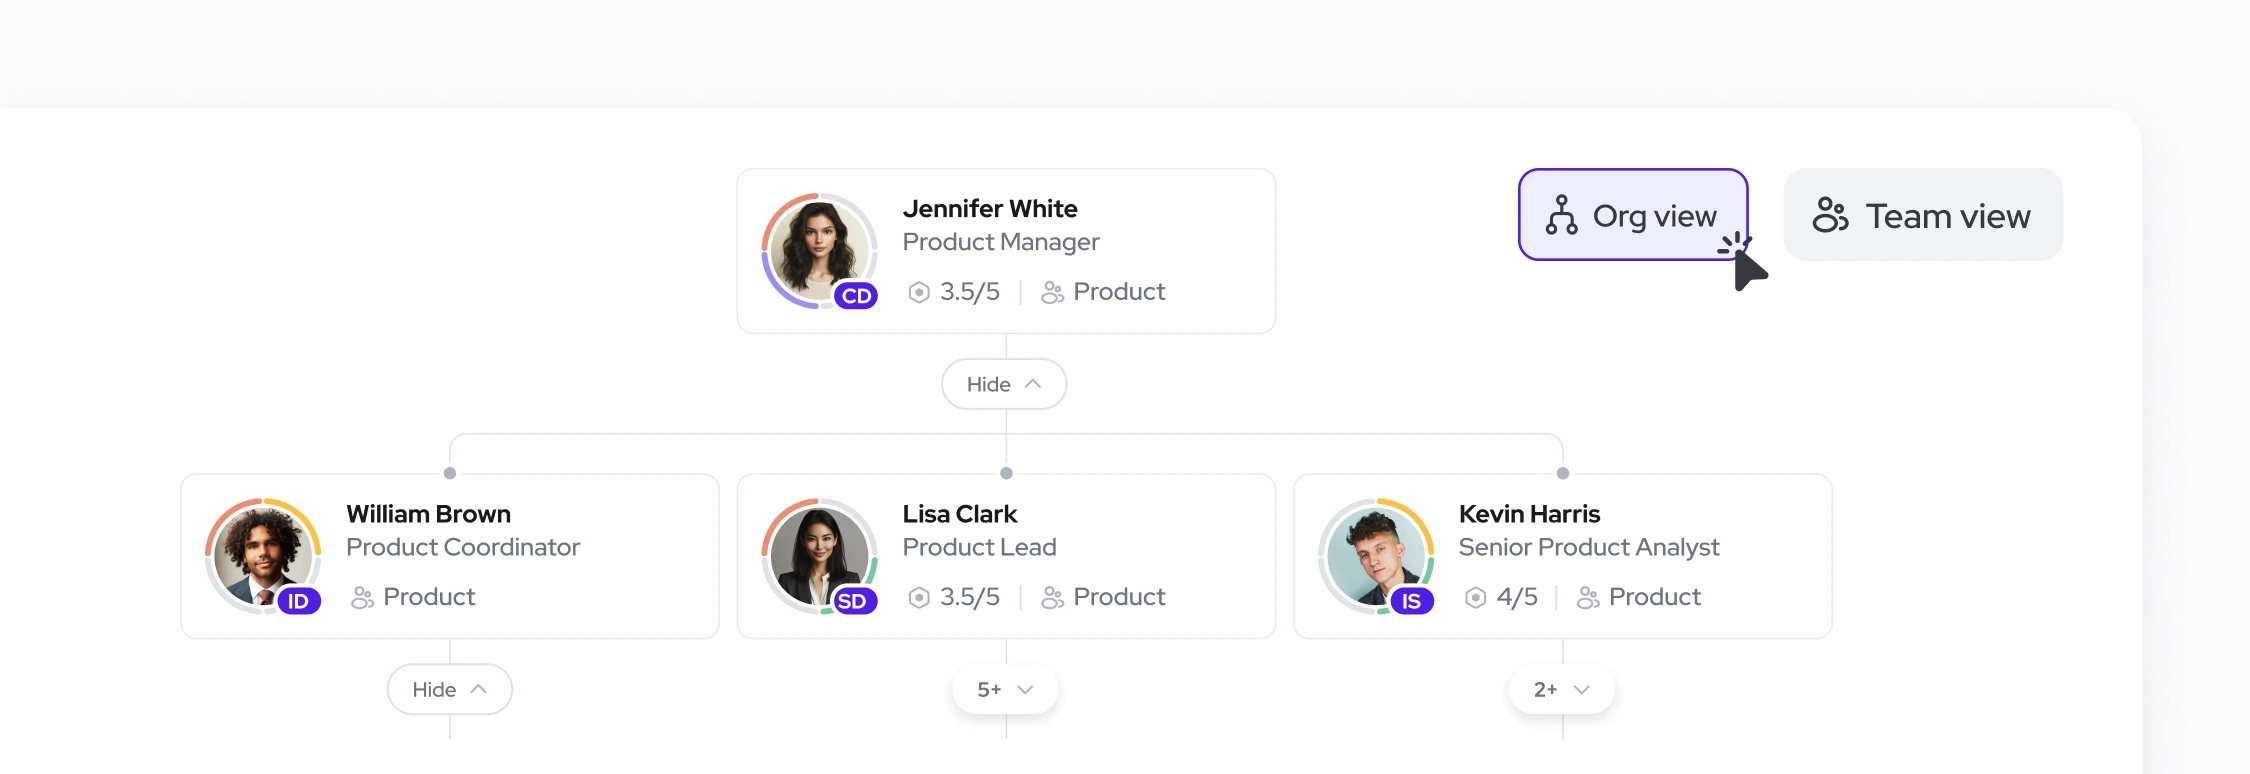The width and height of the screenshot is (2250, 774).
Task: Click the Team view people icon
Action: click(1830, 215)
